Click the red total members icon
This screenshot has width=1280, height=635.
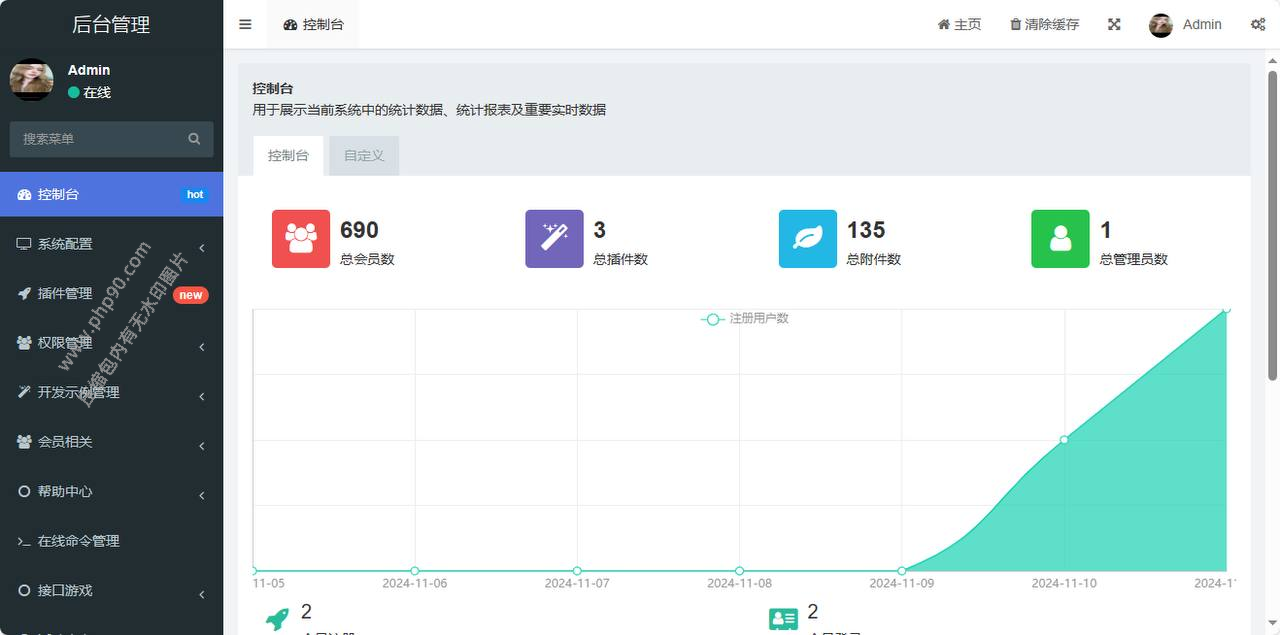point(301,239)
